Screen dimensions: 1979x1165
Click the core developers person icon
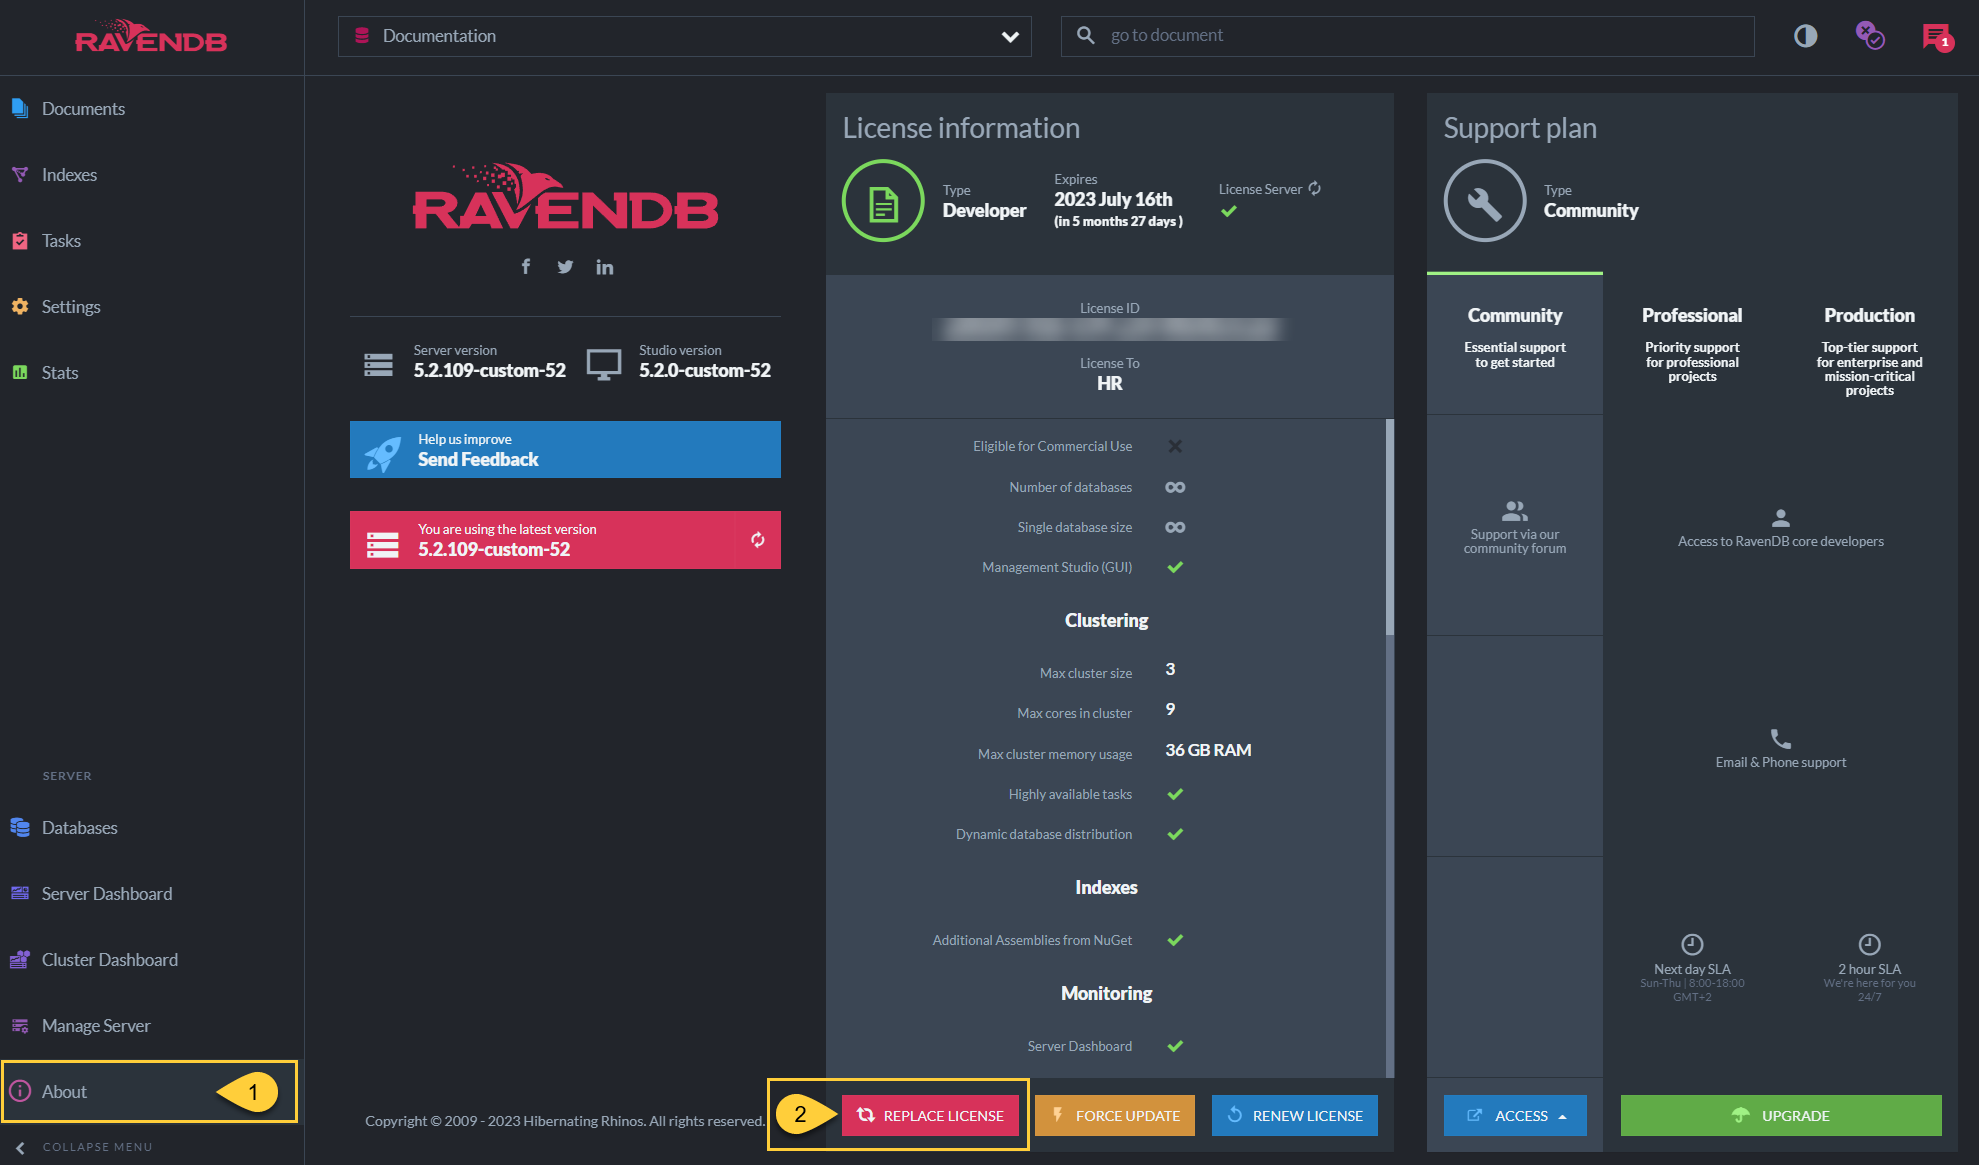pyautogui.click(x=1781, y=518)
